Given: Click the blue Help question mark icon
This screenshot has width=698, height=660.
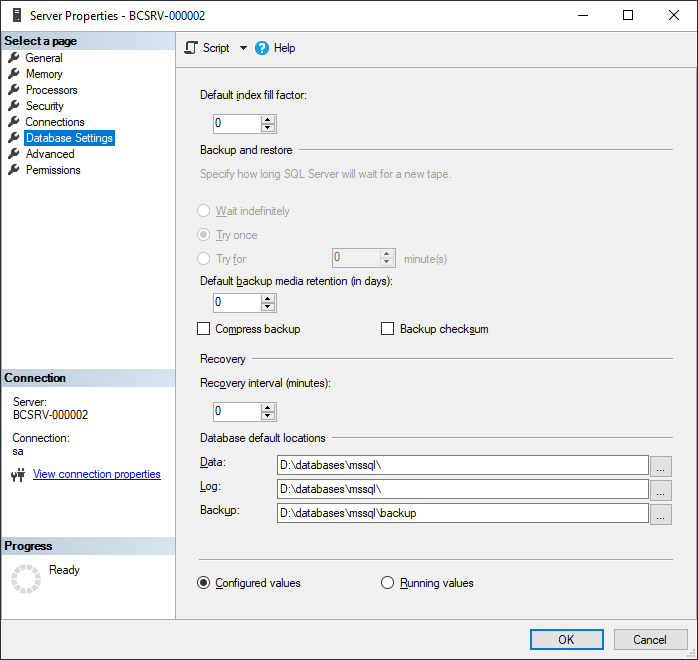Looking at the screenshot, I should 262,48.
